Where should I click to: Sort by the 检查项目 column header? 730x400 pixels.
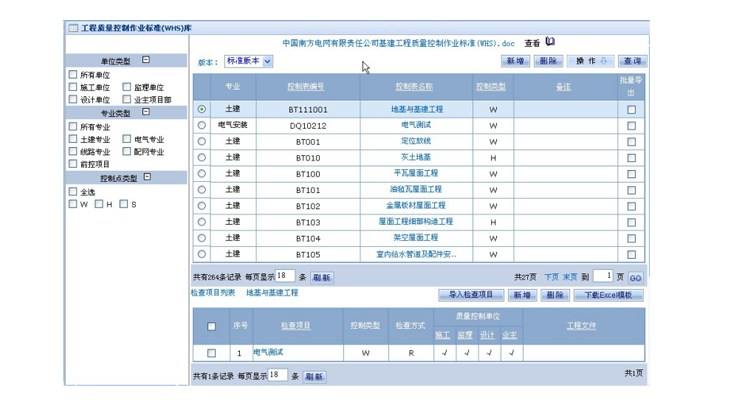(x=296, y=326)
